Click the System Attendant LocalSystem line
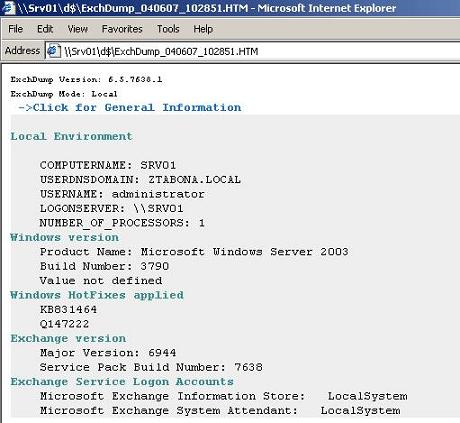Image resolution: width=460 pixels, height=423 pixels. 220,411
